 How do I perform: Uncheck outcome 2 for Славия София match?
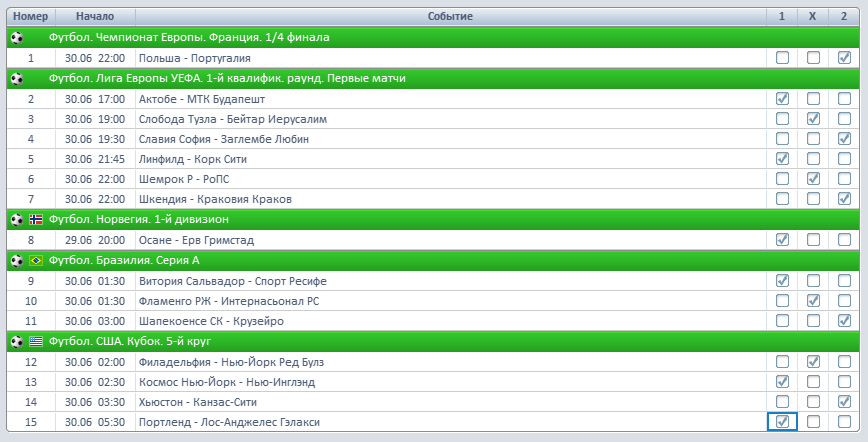pos(844,138)
